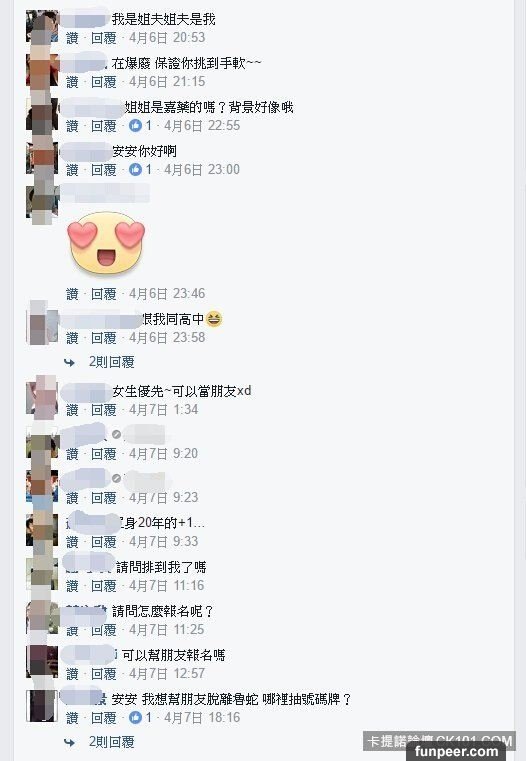Viewport: 526px width, 761px height.
Task: Reply to the comment 請問怎麼報名呢
Action: click(104, 630)
